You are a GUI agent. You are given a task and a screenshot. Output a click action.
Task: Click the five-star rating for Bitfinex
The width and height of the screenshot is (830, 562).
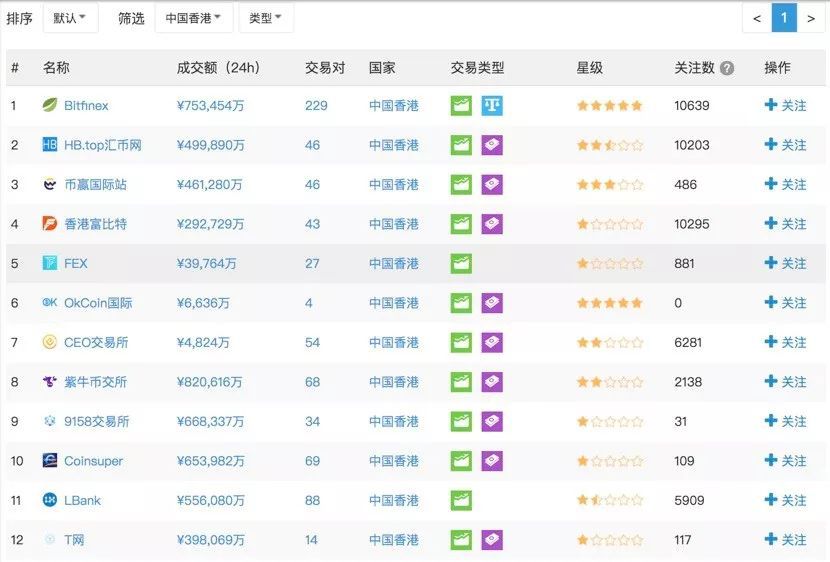tap(610, 106)
